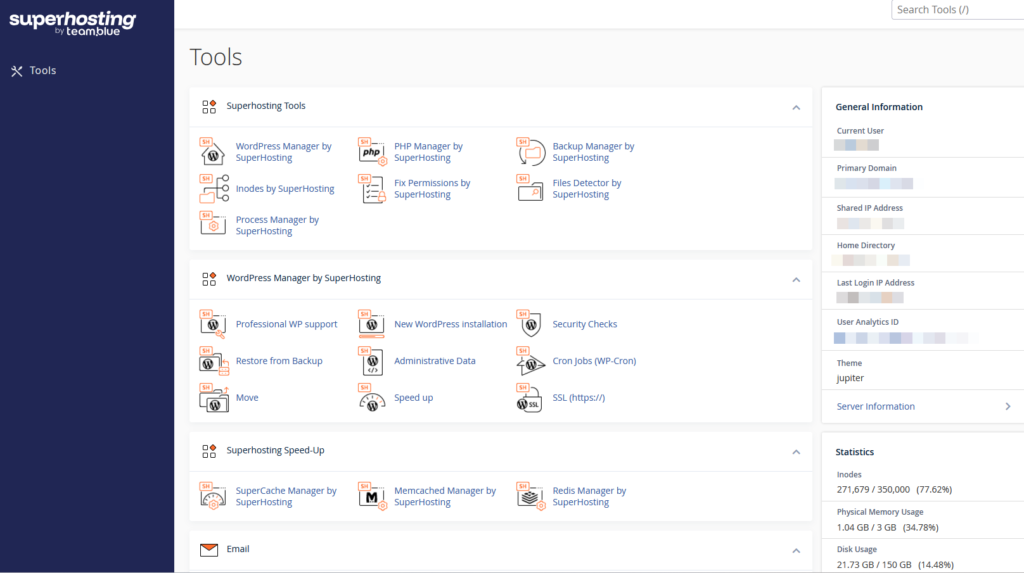Open the WordPress Manager by SuperHosting icon
This screenshot has height=573, width=1024.
pyautogui.click(x=212, y=152)
